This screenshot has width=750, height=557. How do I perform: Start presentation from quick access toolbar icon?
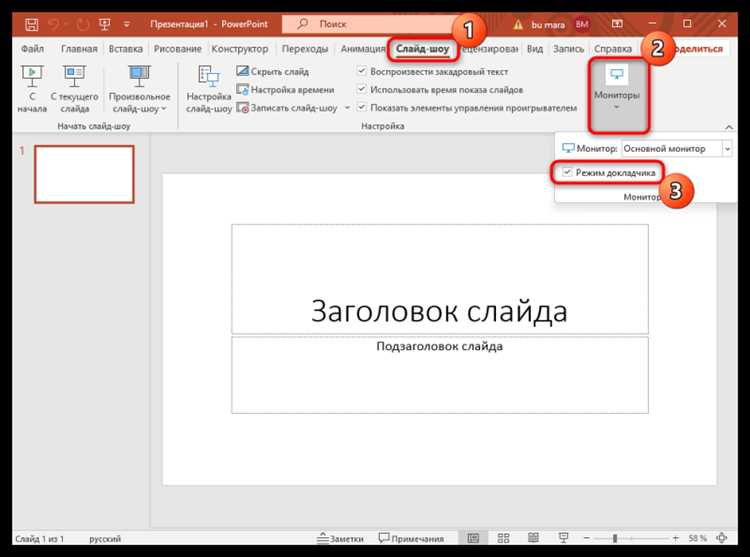coord(104,24)
